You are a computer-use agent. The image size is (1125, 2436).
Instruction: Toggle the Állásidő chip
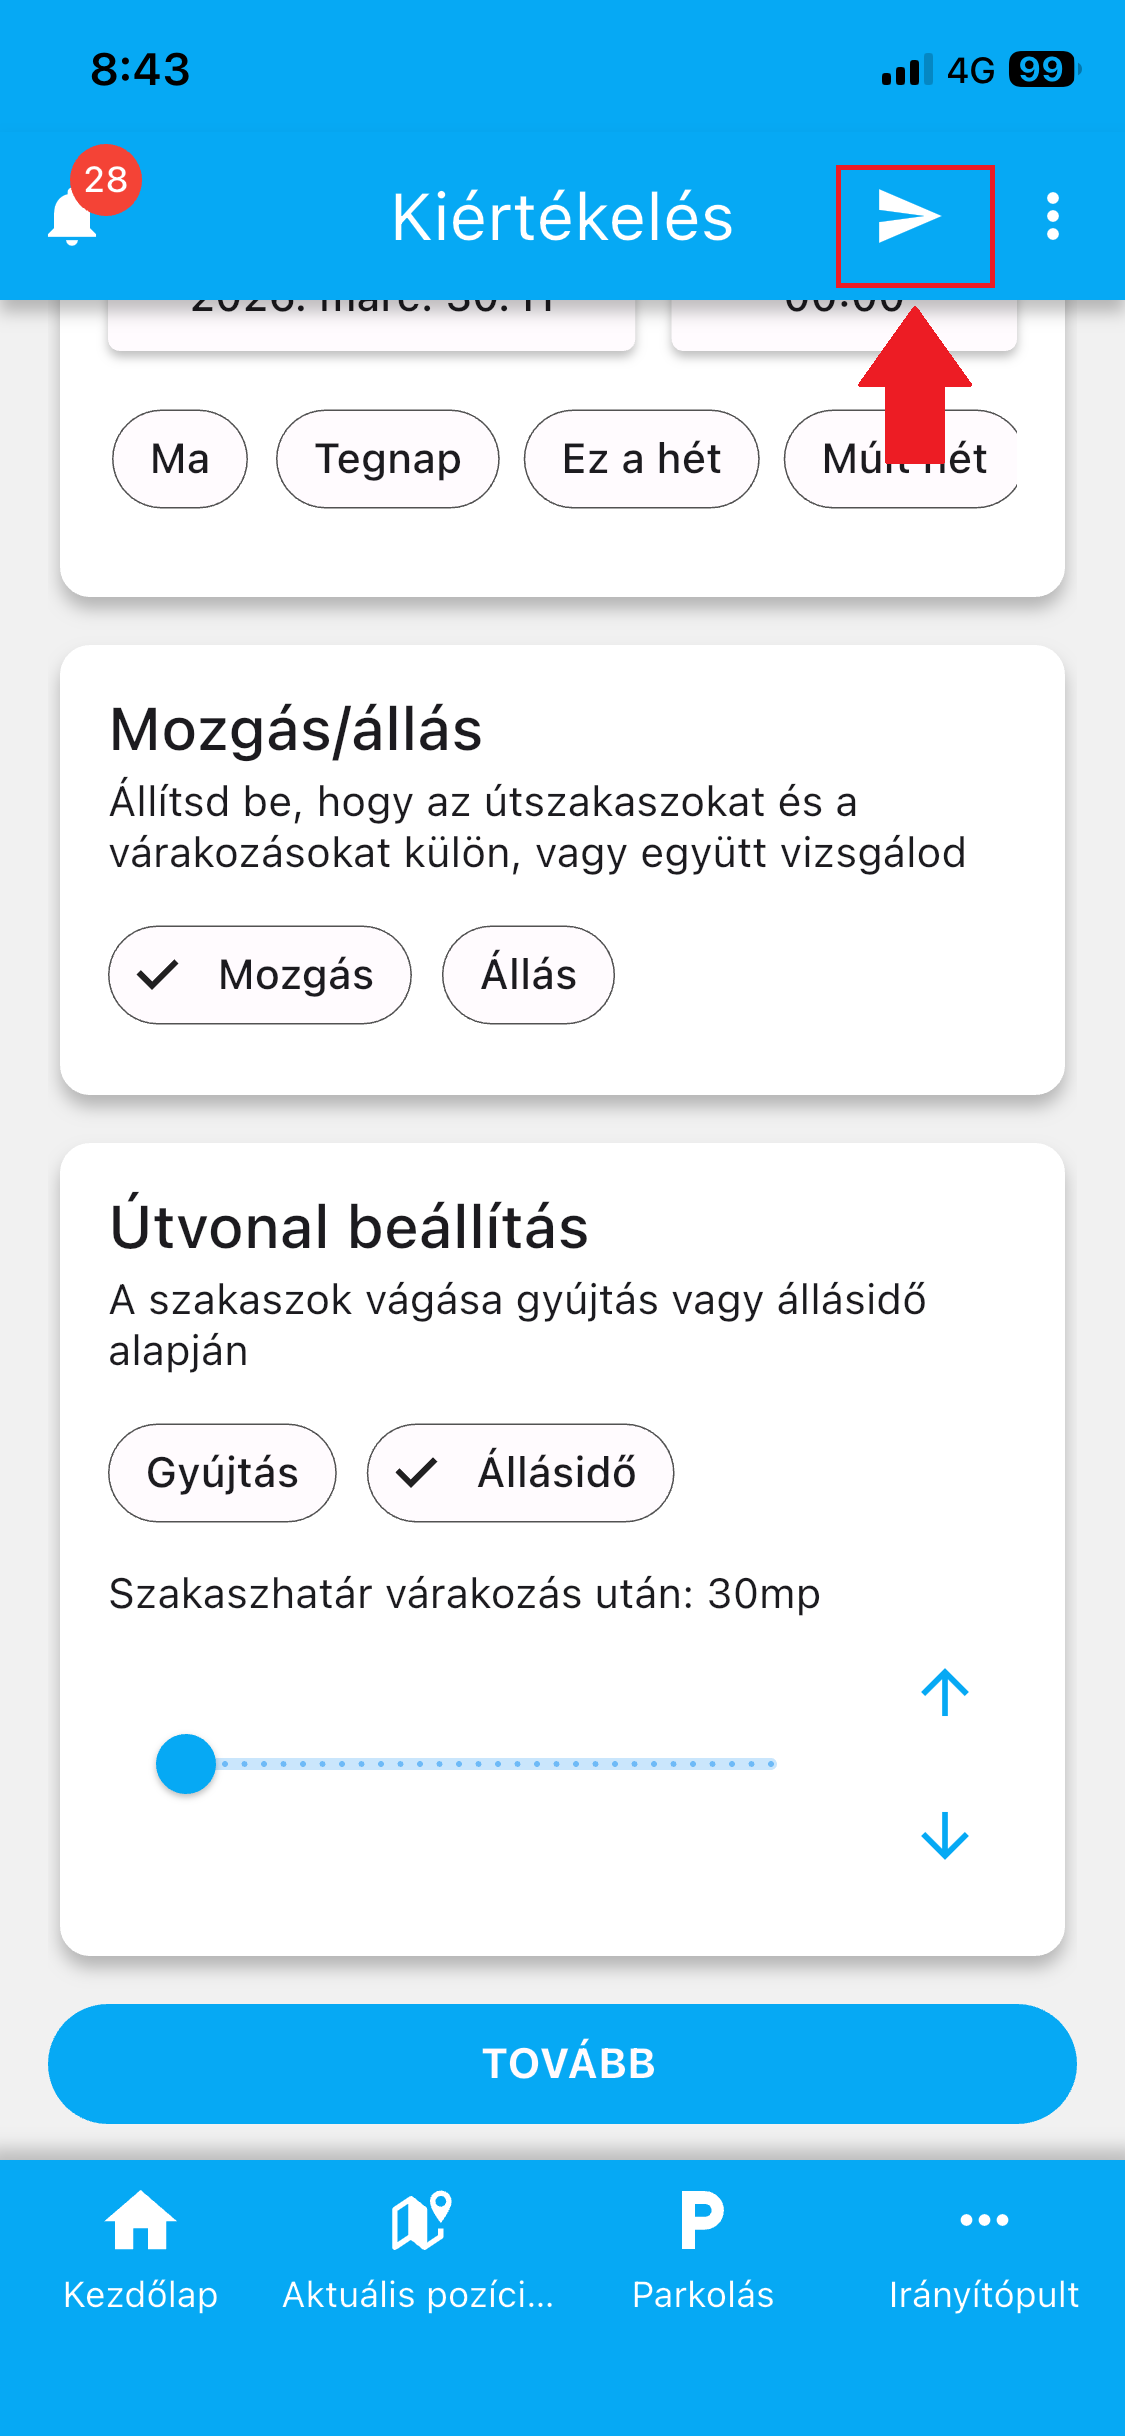520,1473
